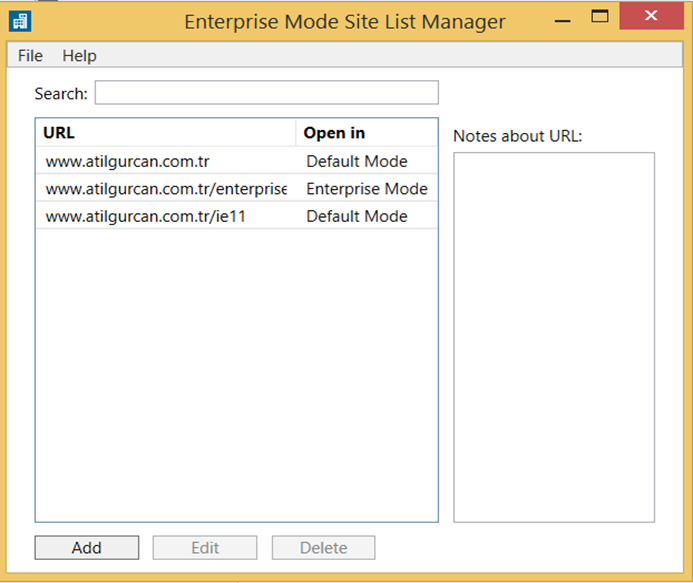Maximize the Site List Manager window
The width and height of the screenshot is (693, 583).
(600, 17)
